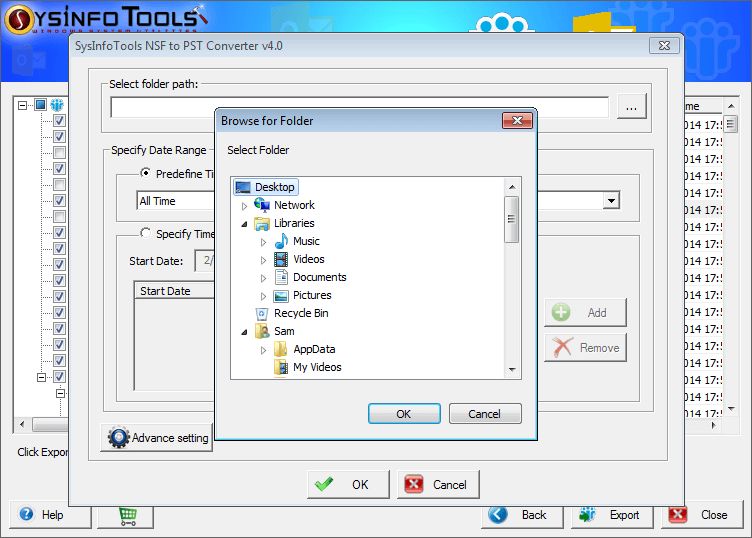
Task: Click the red X Remove icon
Action: click(x=562, y=347)
